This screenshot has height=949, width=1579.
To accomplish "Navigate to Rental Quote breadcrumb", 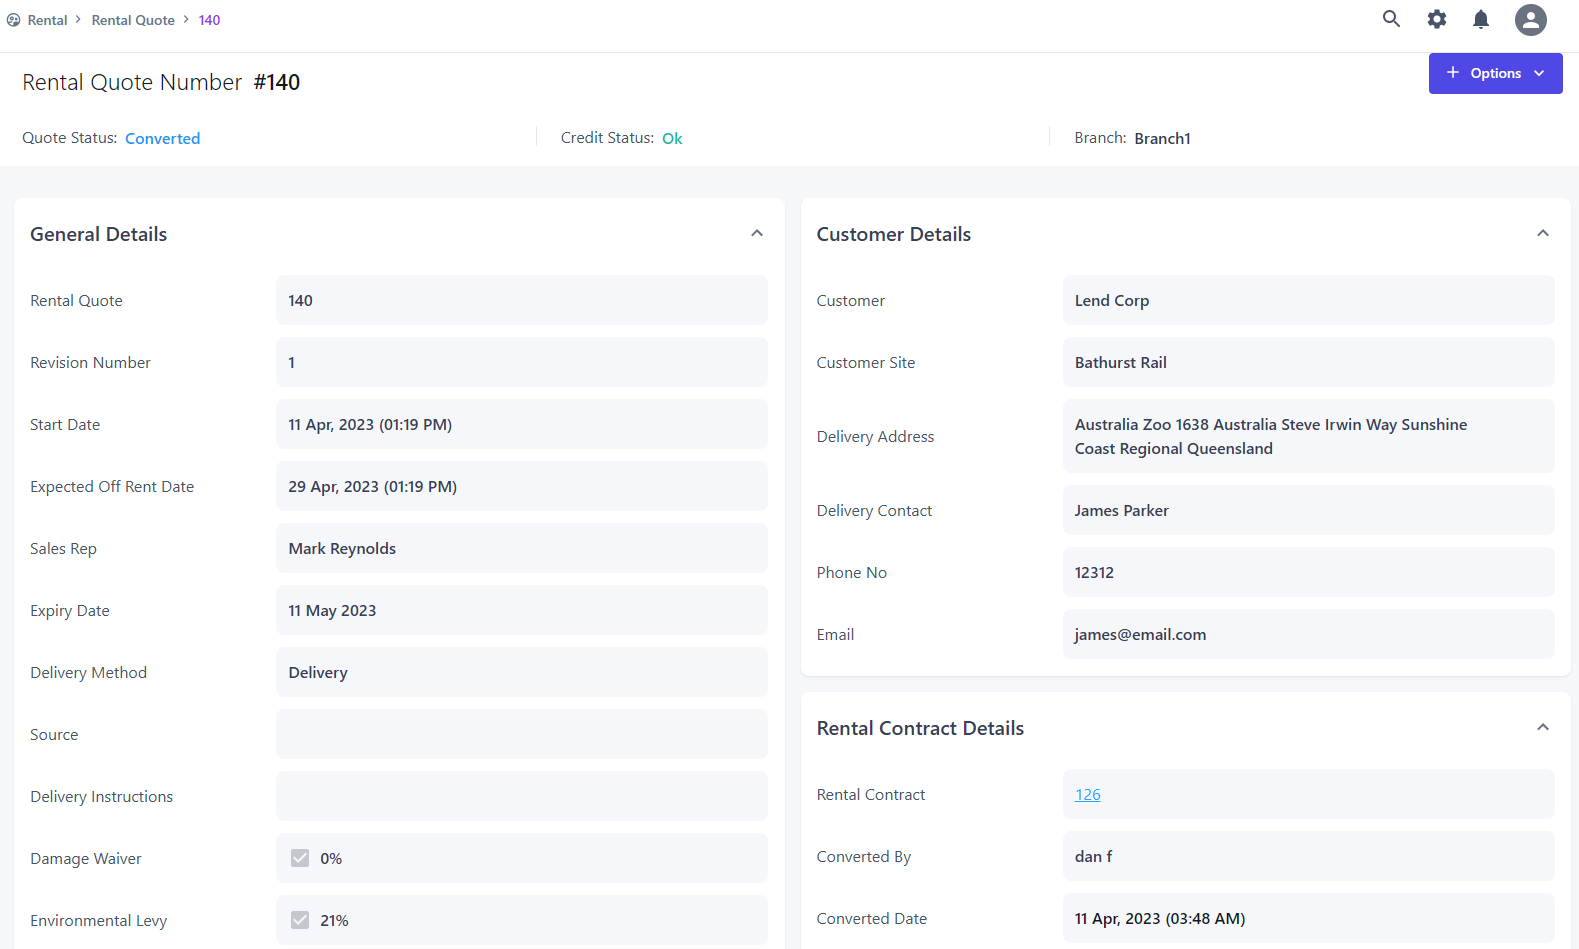I will [x=133, y=20].
